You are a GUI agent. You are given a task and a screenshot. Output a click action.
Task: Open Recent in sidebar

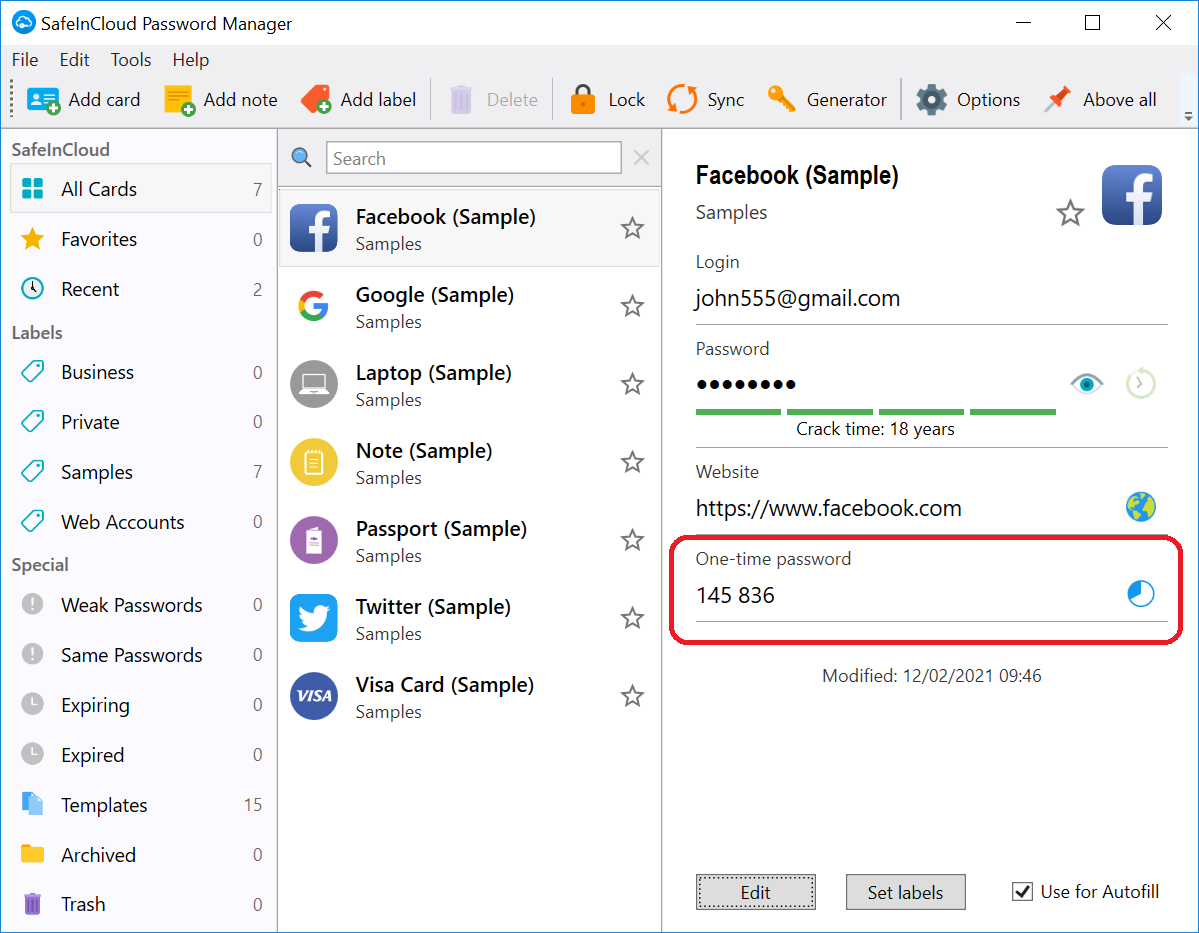[141, 289]
